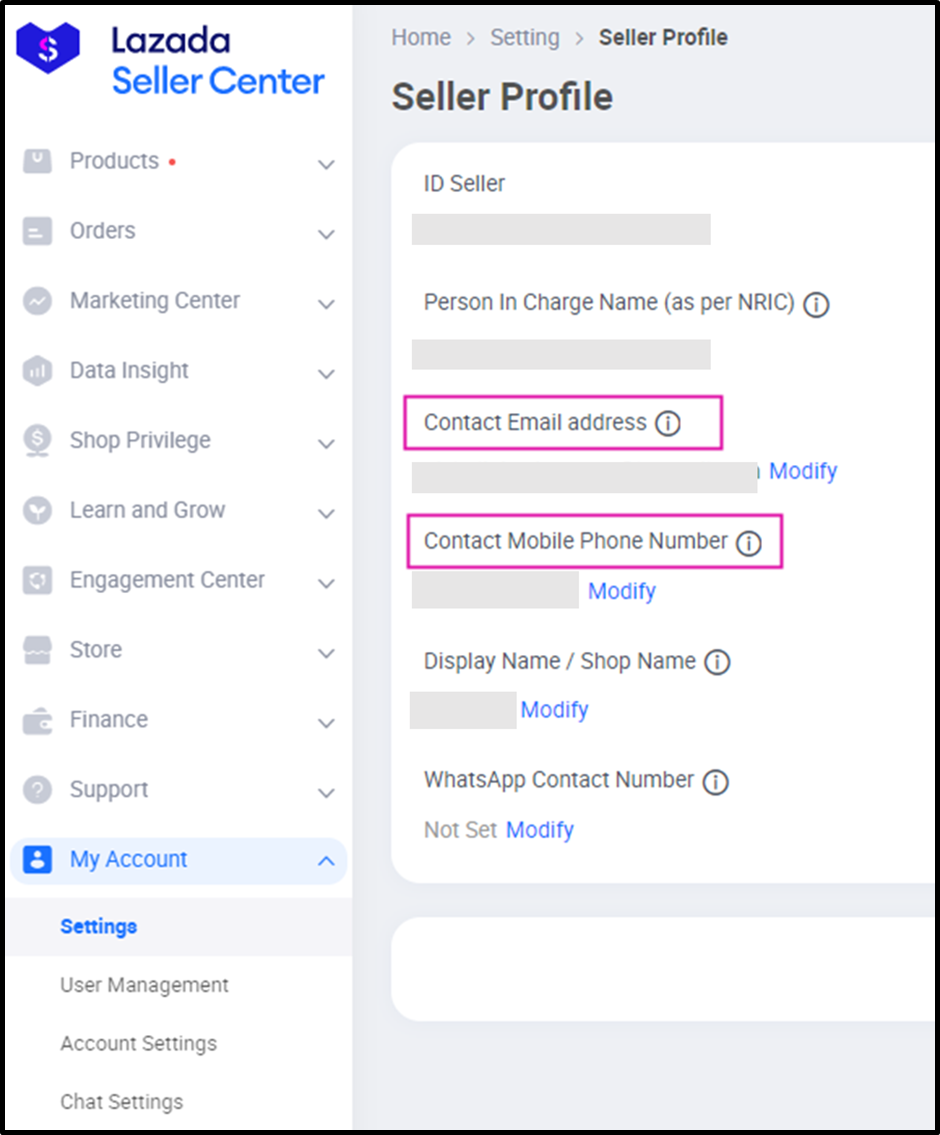Click the Home breadcrumb link
The height and width of the screenshot is (1135, 940).
coord(421,37)
